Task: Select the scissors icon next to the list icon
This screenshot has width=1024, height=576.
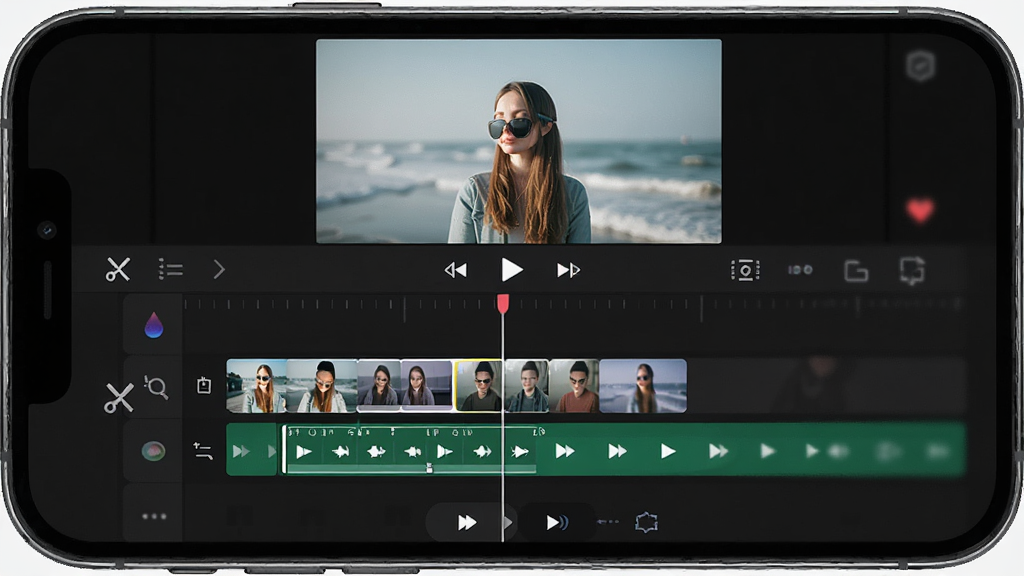Action: click(x=118, y=269)
